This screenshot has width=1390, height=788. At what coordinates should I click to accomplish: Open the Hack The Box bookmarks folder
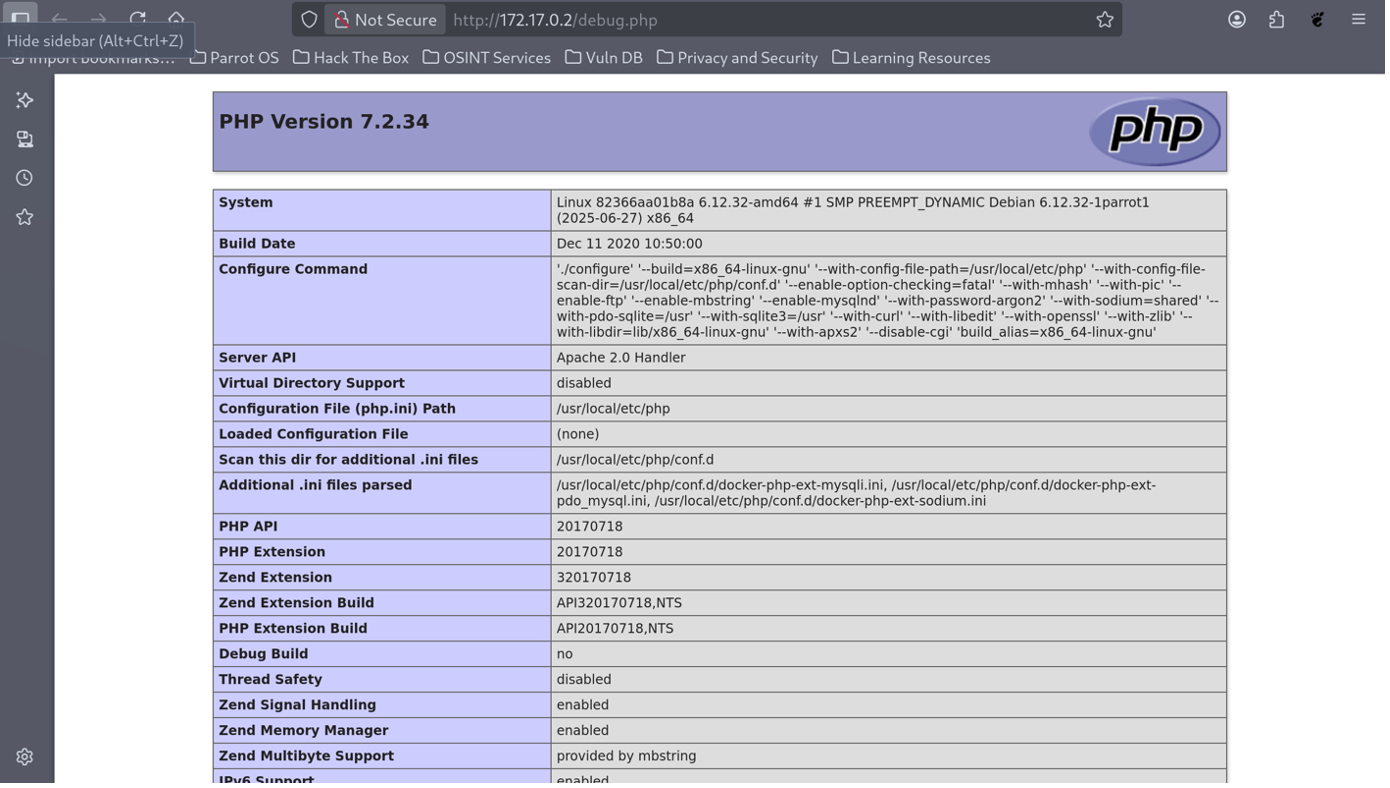coord(351,58)
